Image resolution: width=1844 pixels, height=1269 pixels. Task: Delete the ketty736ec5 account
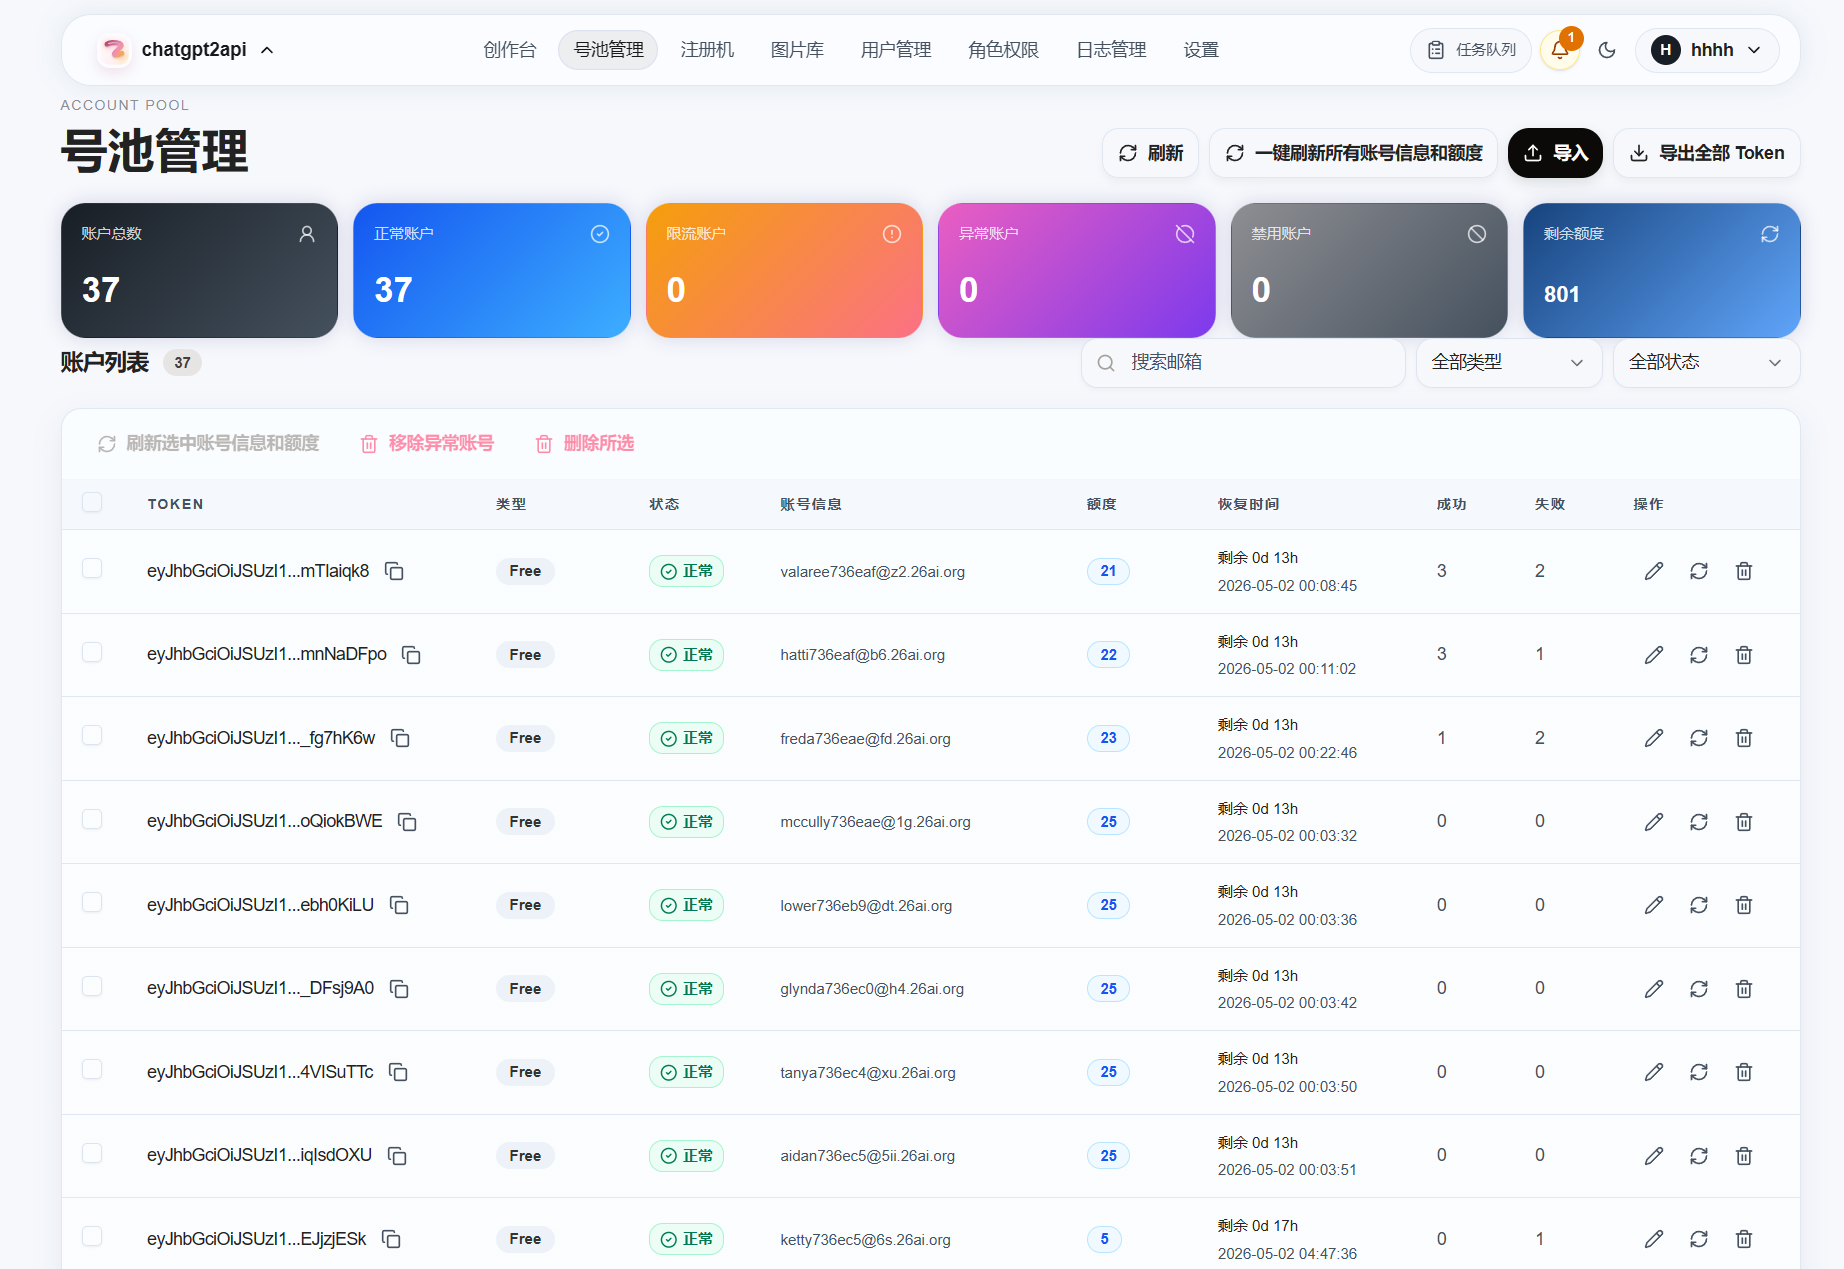pos(1744,1239)
